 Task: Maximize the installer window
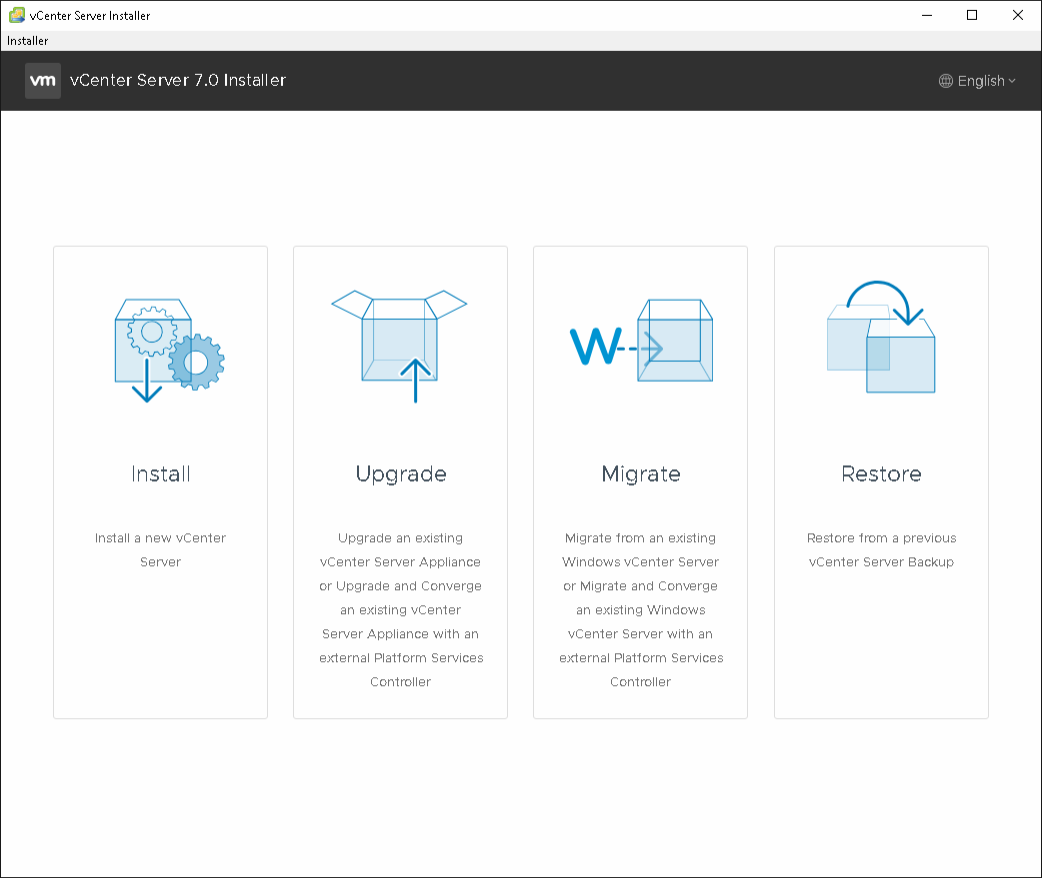click(972, 15)
